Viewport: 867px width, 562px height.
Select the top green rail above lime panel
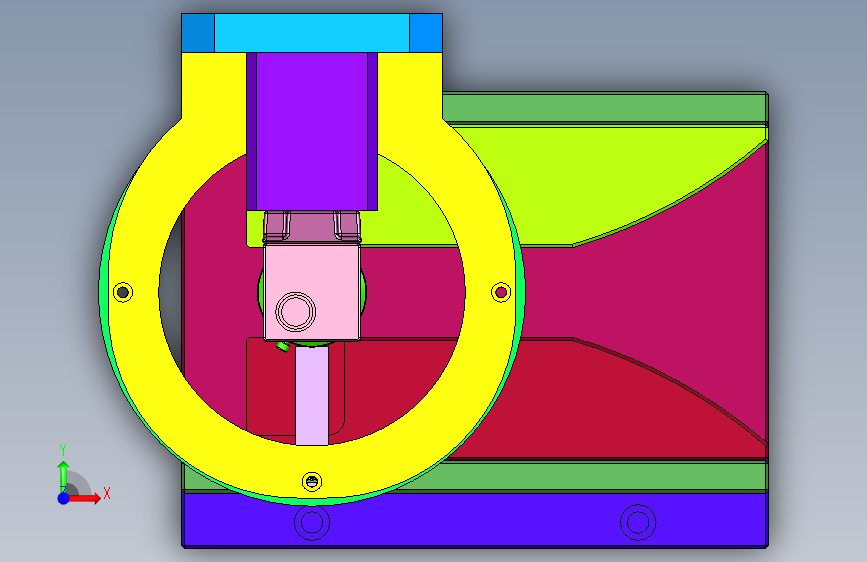click(x=604, y=107)
